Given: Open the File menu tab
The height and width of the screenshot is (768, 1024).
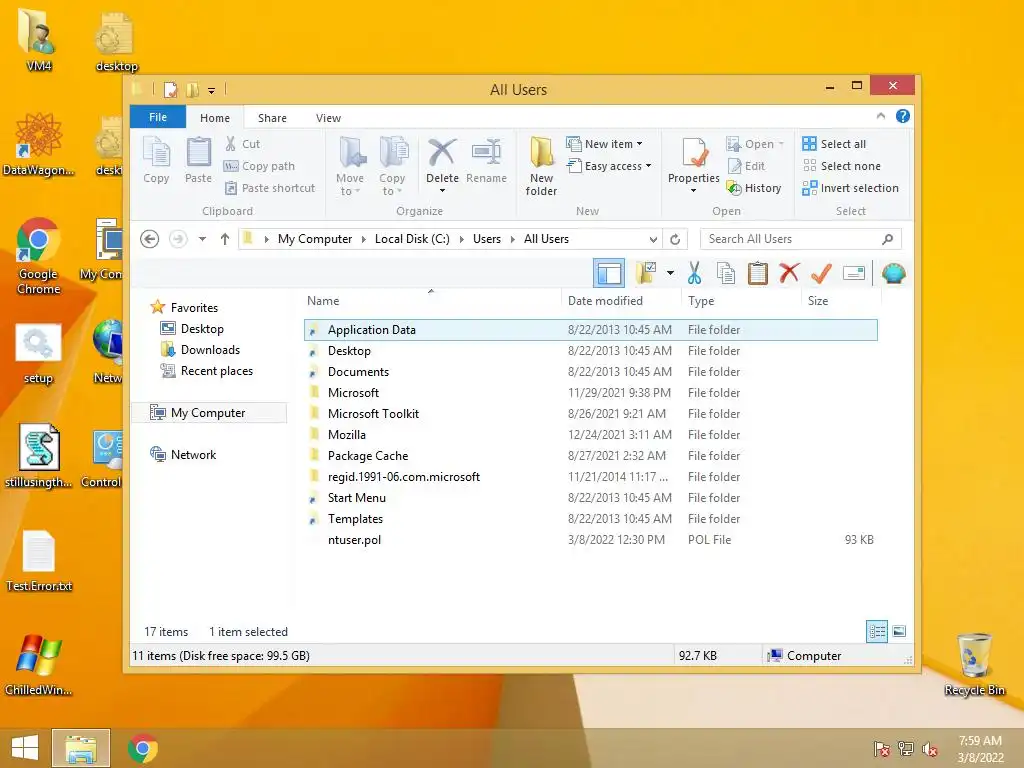Looking at the screenshot, I should pos(158,117).
